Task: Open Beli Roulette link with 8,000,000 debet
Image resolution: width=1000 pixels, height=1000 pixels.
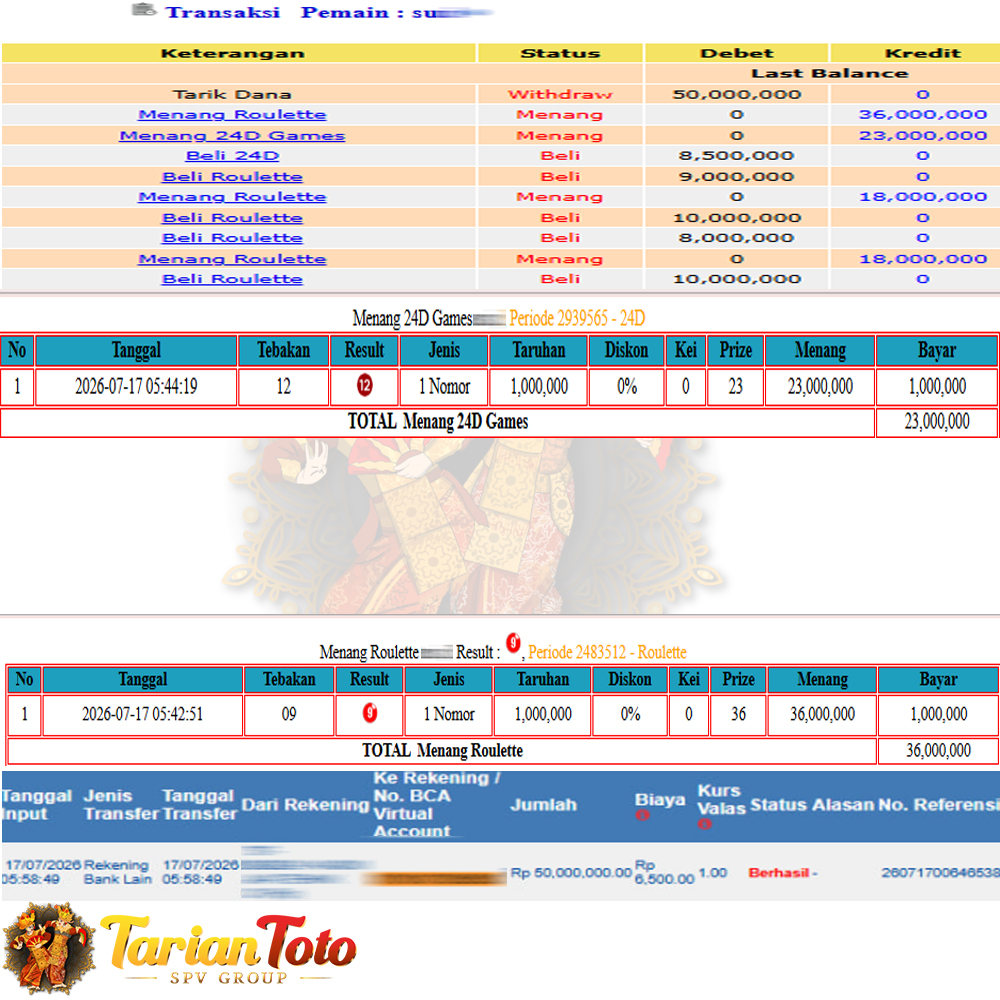Action: point(232,238)
